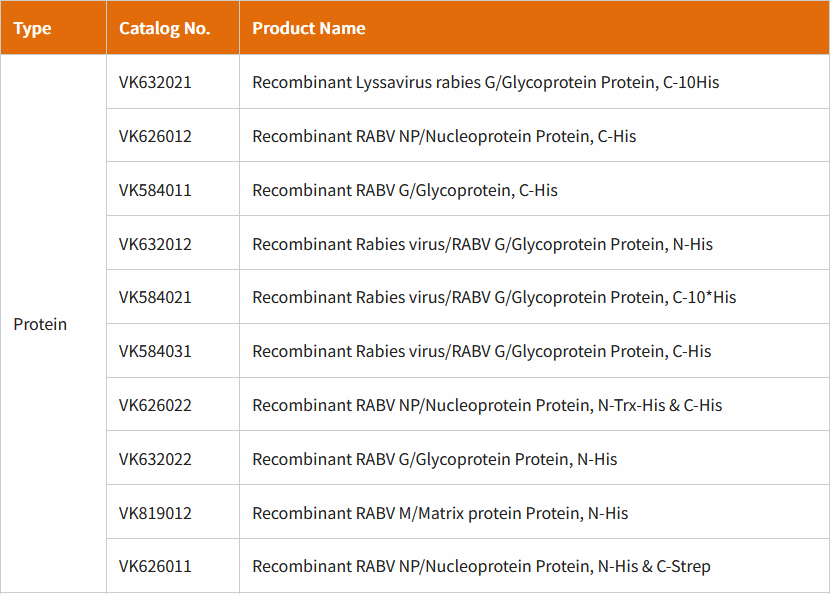
Task: Open Rabies virus G/Glycoprotein C-10*His product
Action: point(494,298)
